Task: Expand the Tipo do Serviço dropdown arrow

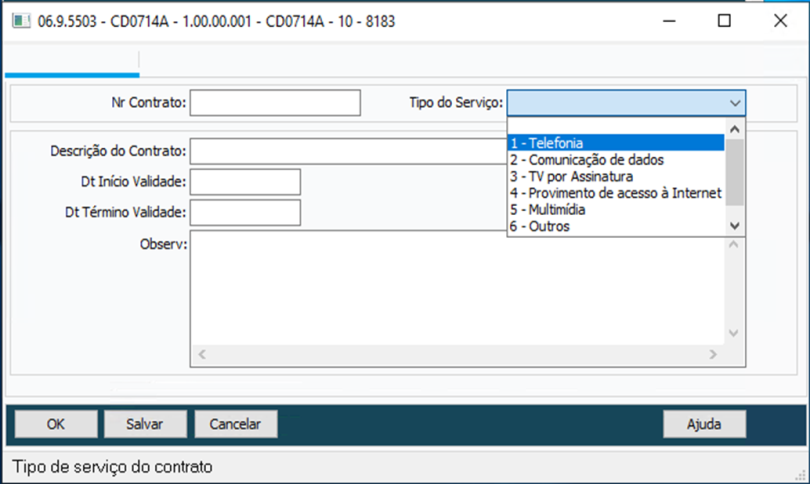Action: coord(735,103)
